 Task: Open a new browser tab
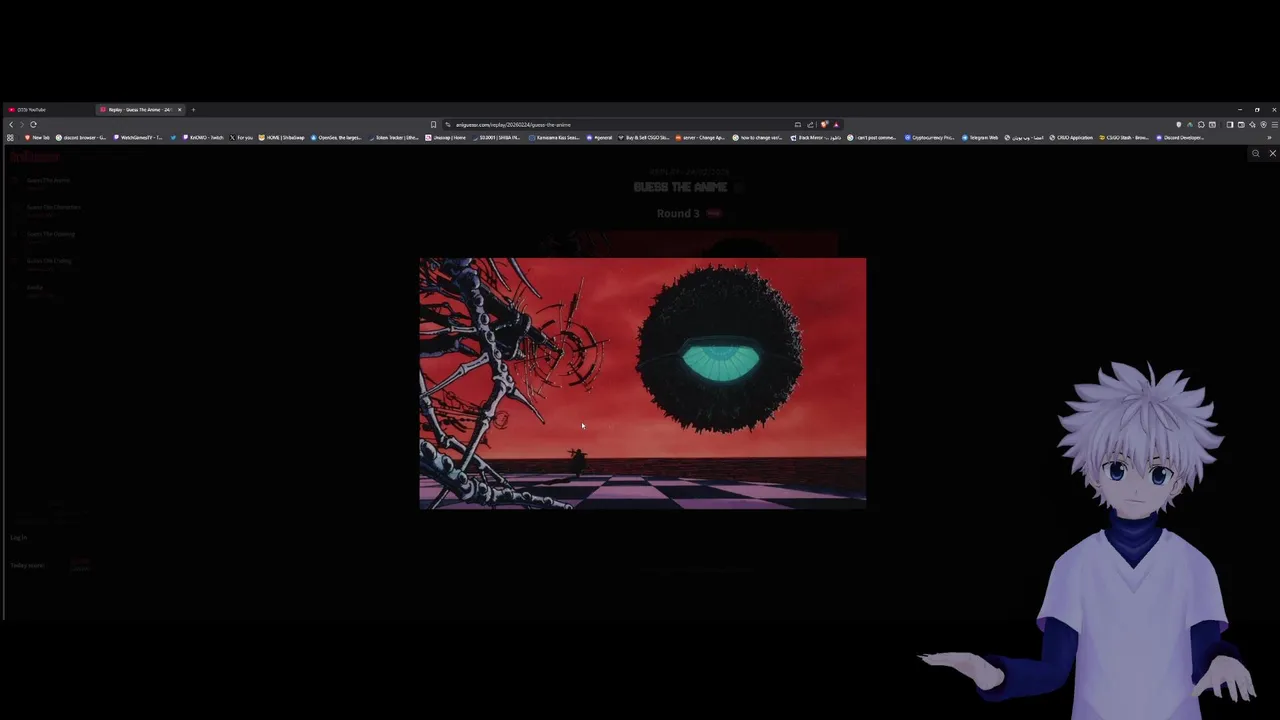193,109
